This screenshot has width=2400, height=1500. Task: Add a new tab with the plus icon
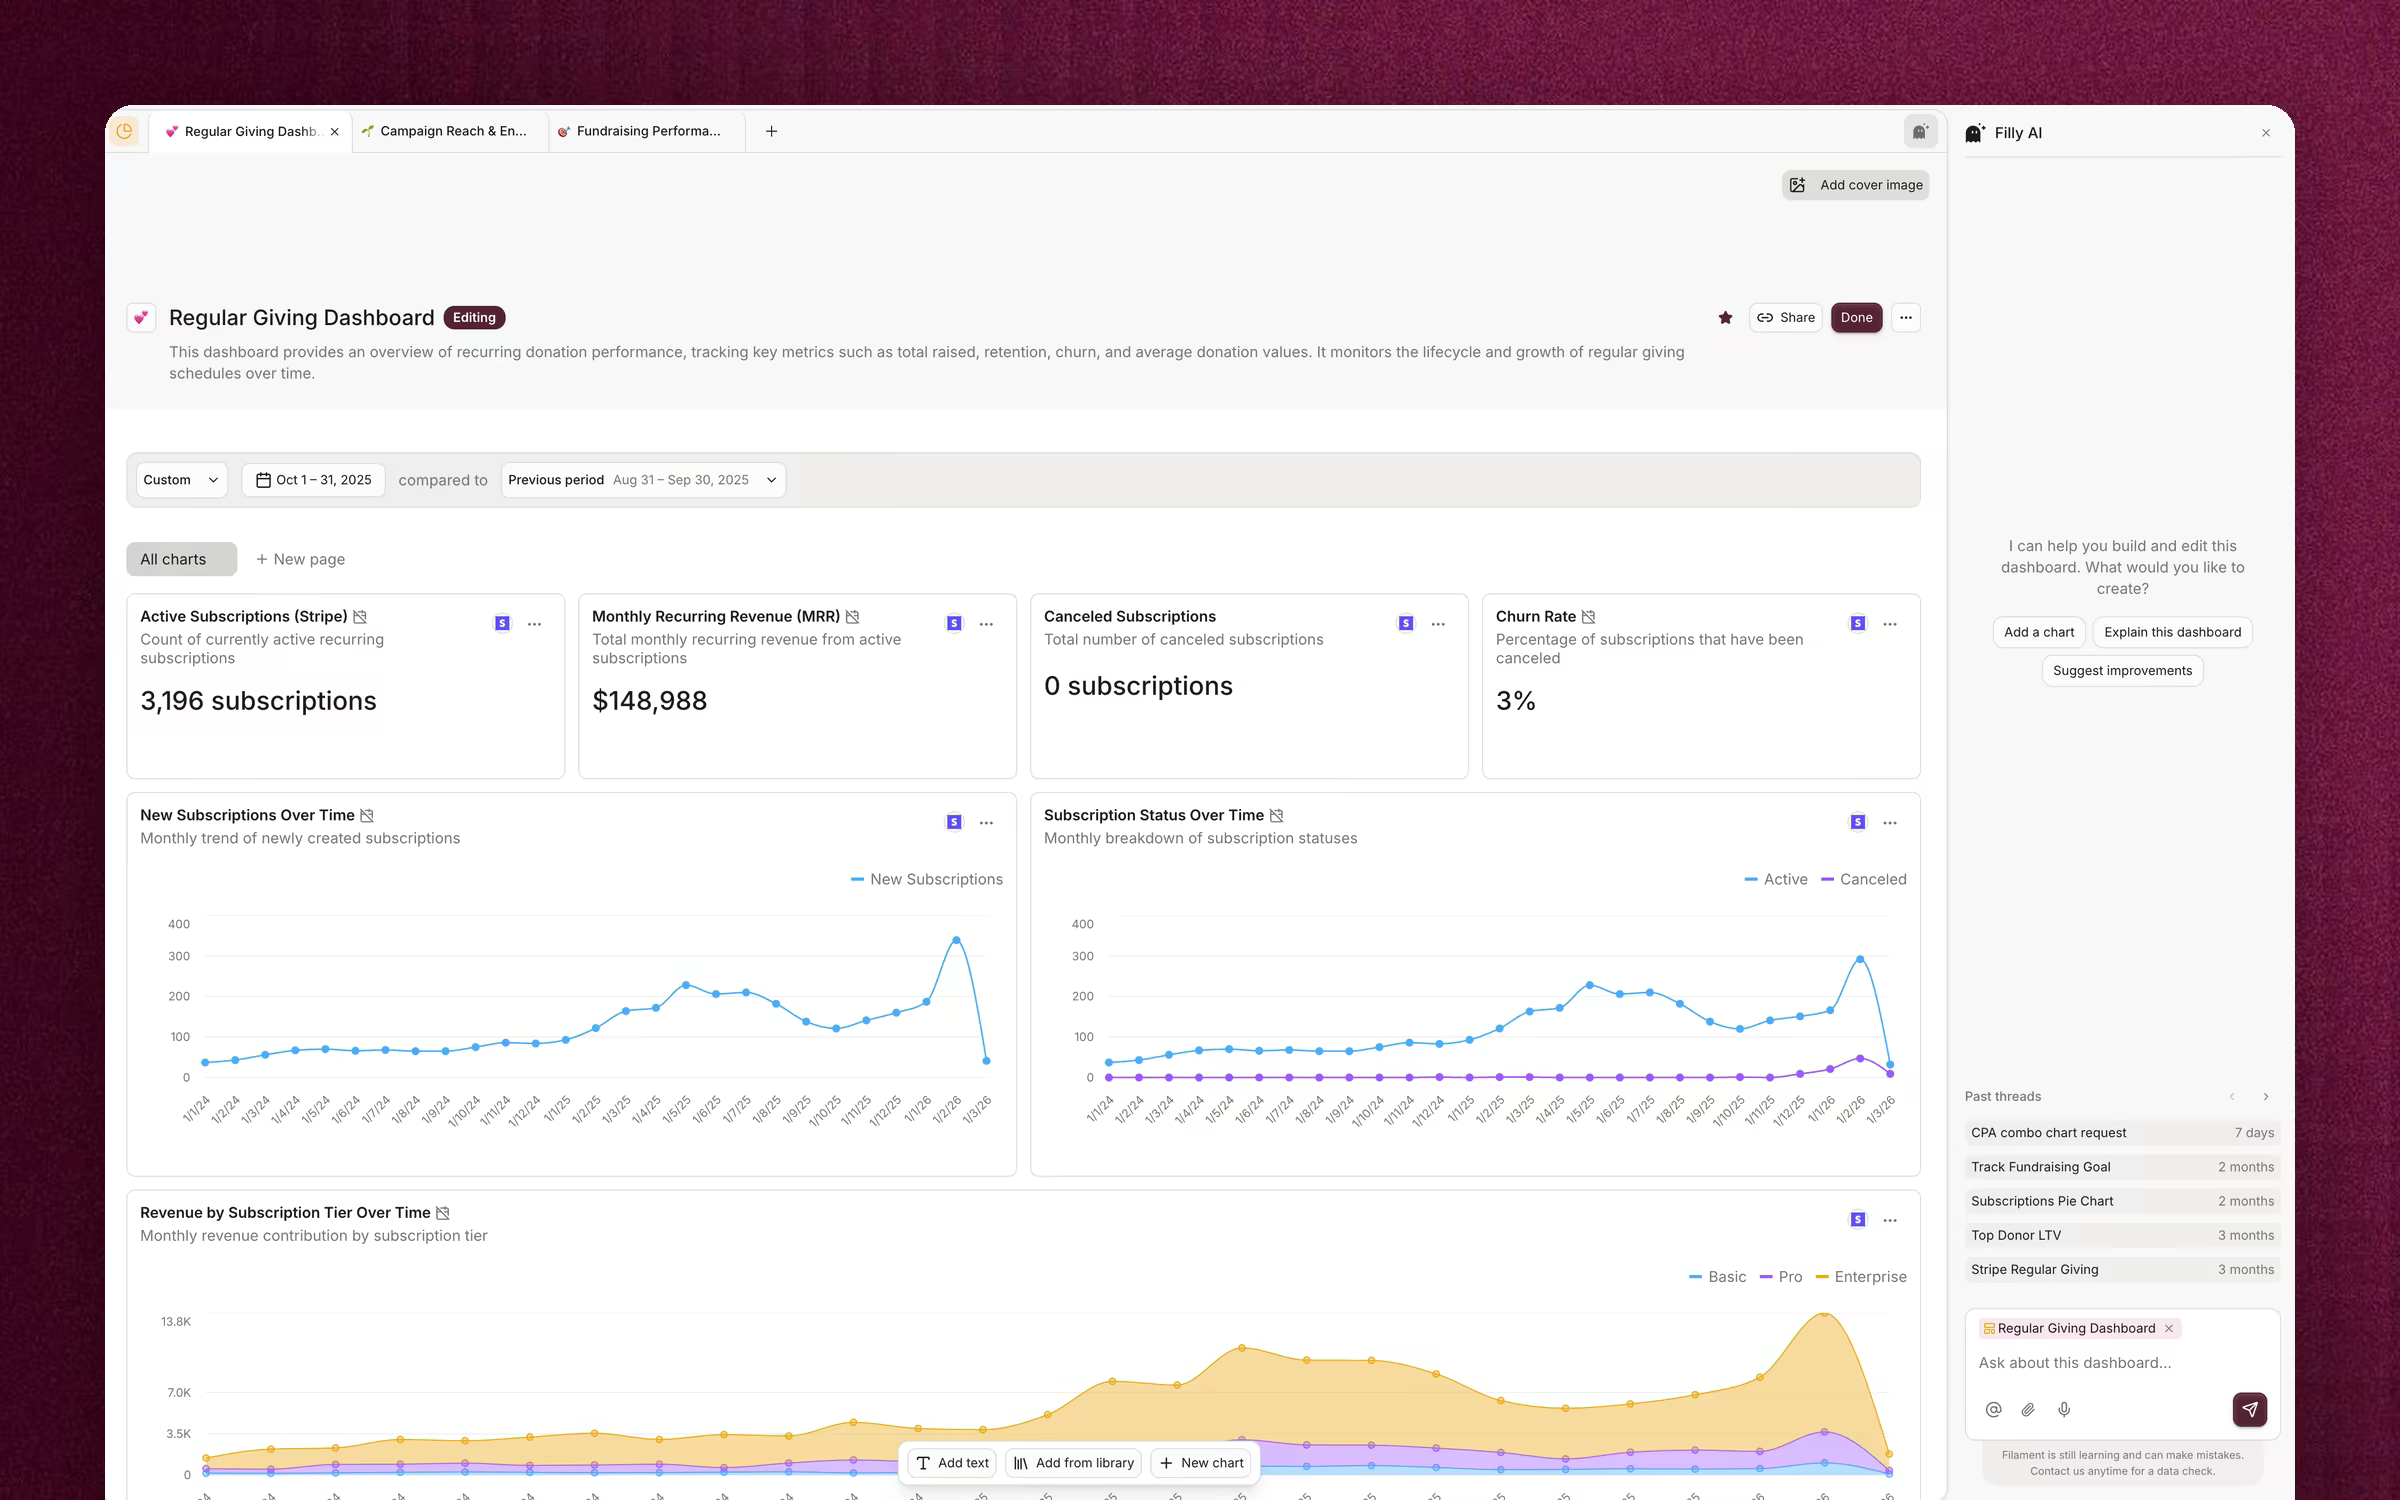click(771, 131)
